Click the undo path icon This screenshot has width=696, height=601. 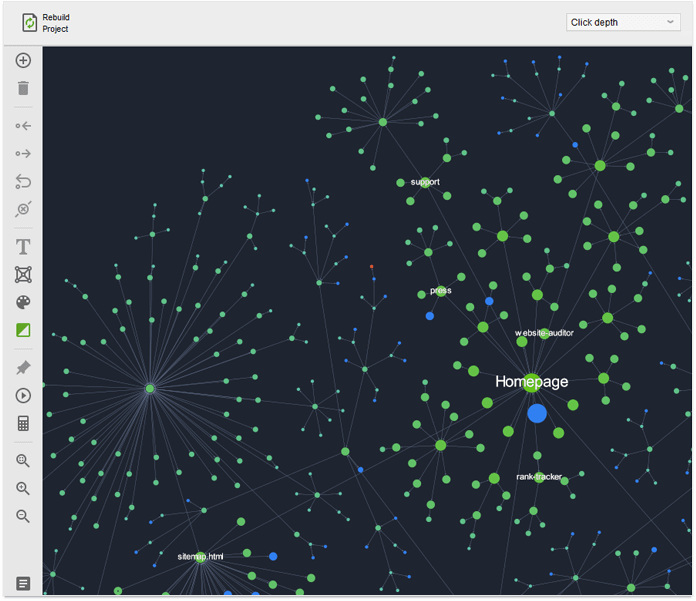click(x=23, y=181)
